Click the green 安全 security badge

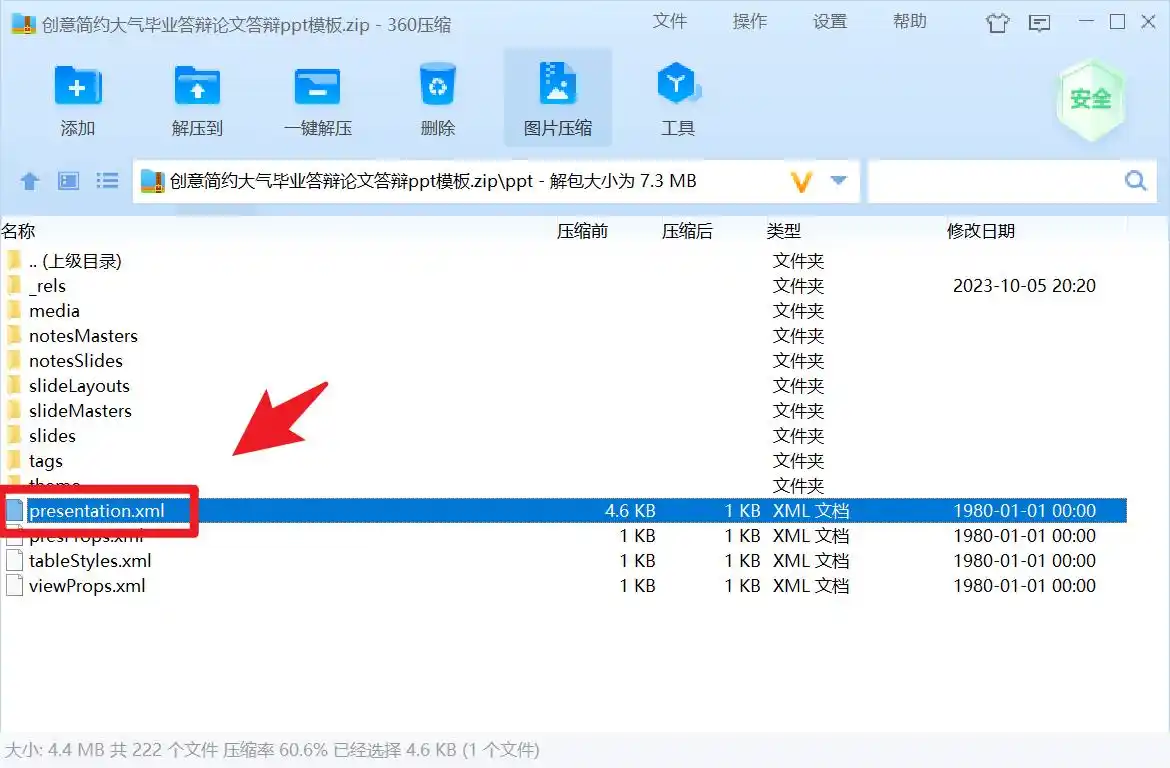coord(1090,97)
